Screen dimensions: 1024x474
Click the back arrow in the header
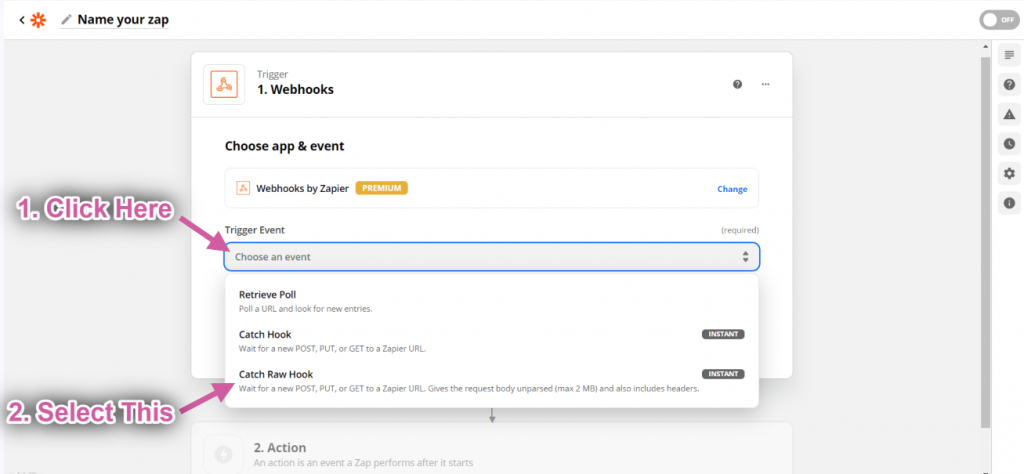22,20
